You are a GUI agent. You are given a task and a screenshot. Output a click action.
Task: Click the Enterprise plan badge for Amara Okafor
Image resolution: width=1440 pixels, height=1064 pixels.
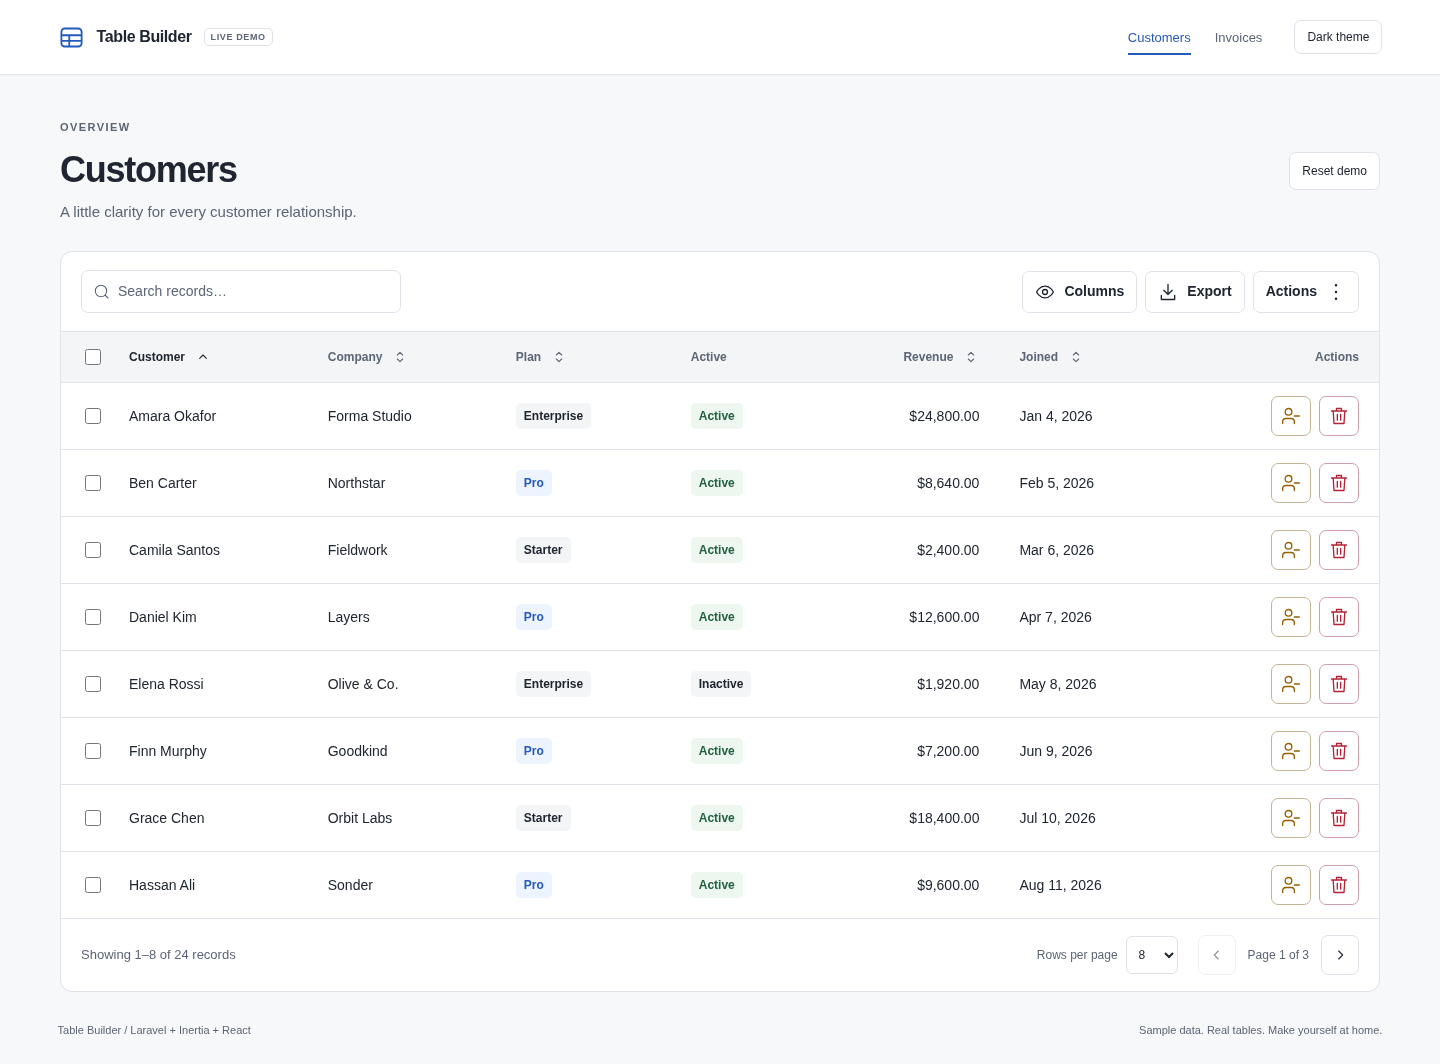click(x=553, y=416)
